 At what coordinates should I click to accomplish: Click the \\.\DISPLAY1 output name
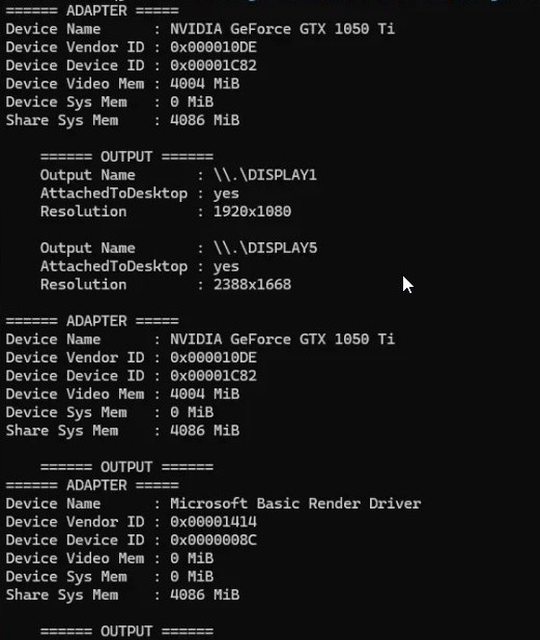point(265,175)
